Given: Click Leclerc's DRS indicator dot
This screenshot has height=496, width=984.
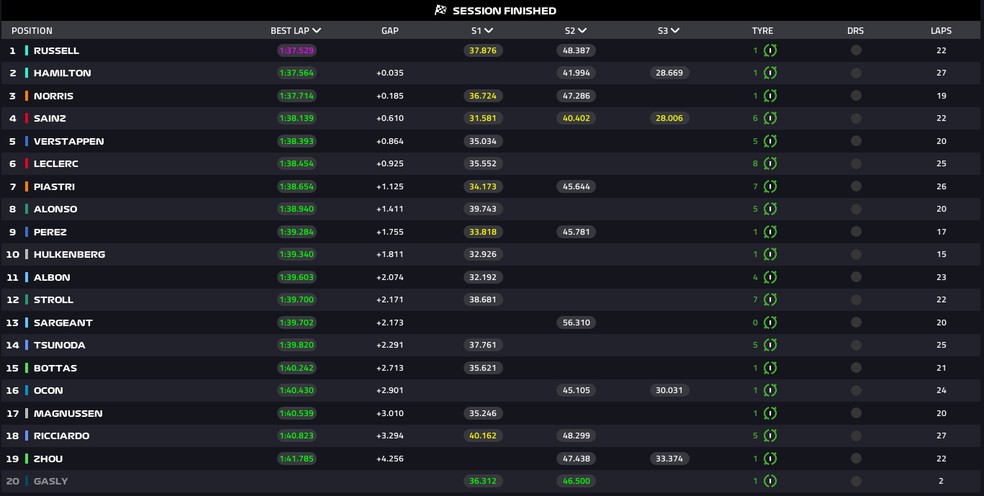Looking at the screenshot, I should click(856, 163).
